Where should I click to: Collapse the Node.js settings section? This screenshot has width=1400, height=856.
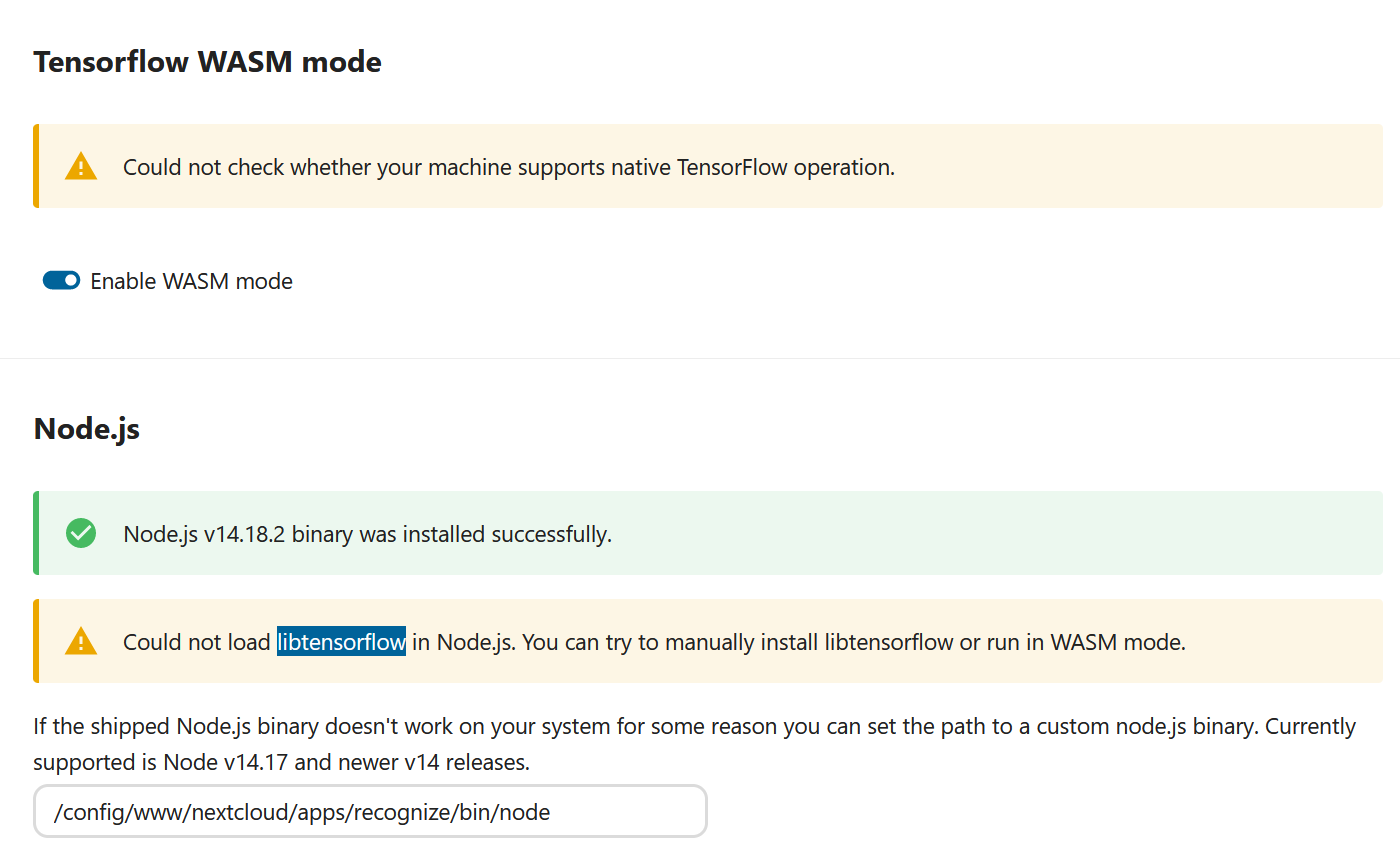(86, 428)
